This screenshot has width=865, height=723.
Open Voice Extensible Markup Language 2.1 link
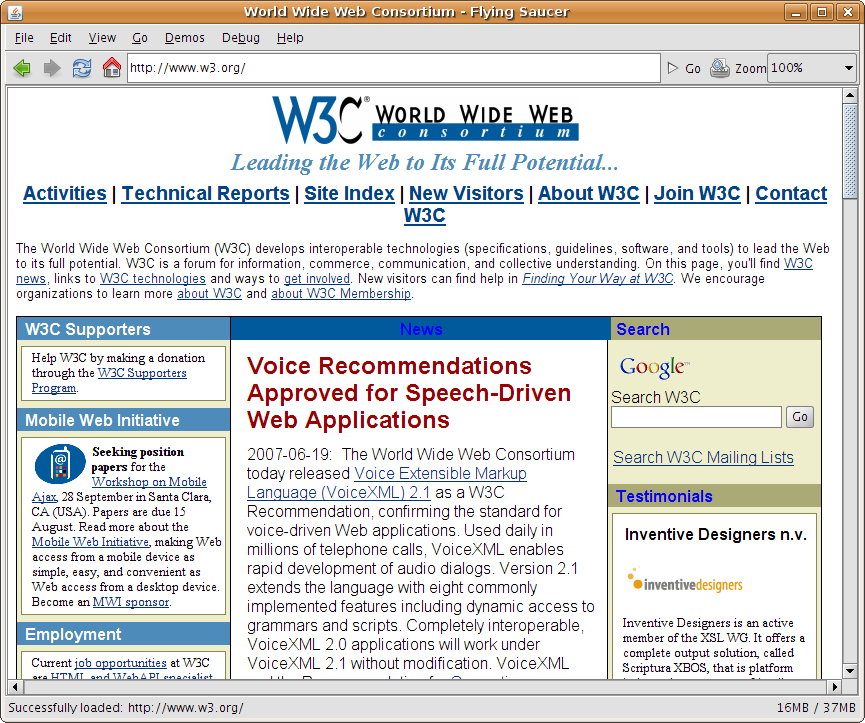click(440, 474)
